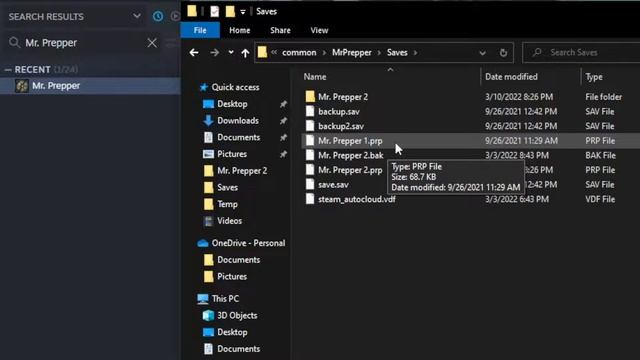640x360 pixels.
Task: Select the Mr. Prepper 2.bak file
Action: pyautogui.click(x=351, y=156)
